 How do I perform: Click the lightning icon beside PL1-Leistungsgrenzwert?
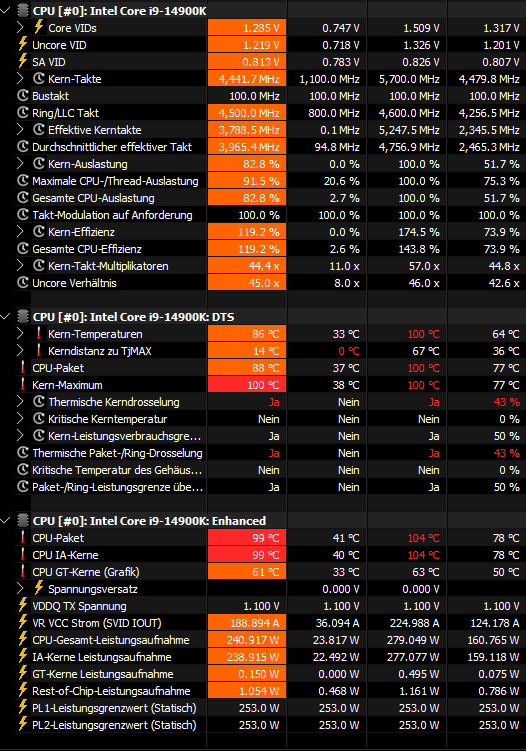[23, 707]
